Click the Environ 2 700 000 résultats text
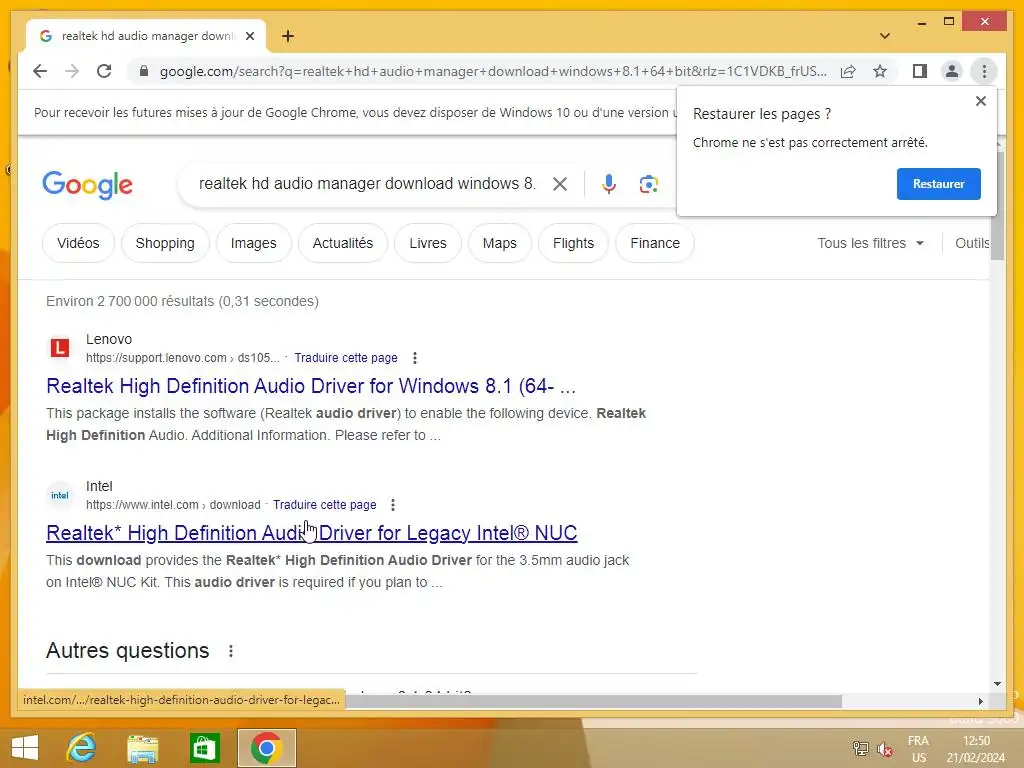 click(182, 301)
